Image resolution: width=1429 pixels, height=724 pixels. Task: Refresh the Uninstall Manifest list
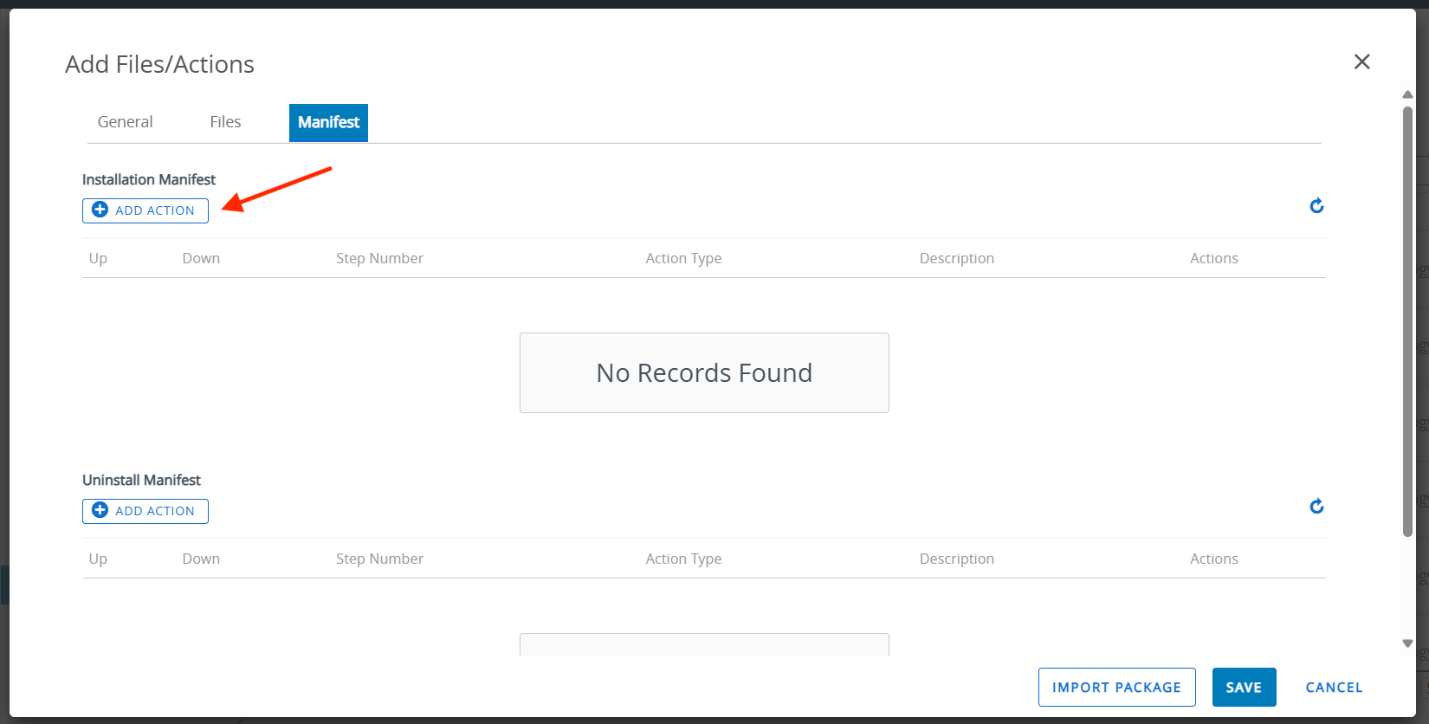pos(1316,506)
